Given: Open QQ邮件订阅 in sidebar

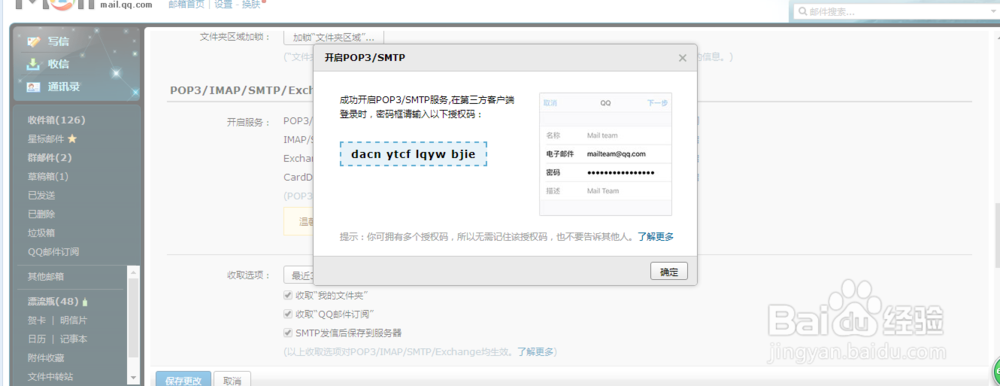Looking at the screenshot, I should coord(54,251).
